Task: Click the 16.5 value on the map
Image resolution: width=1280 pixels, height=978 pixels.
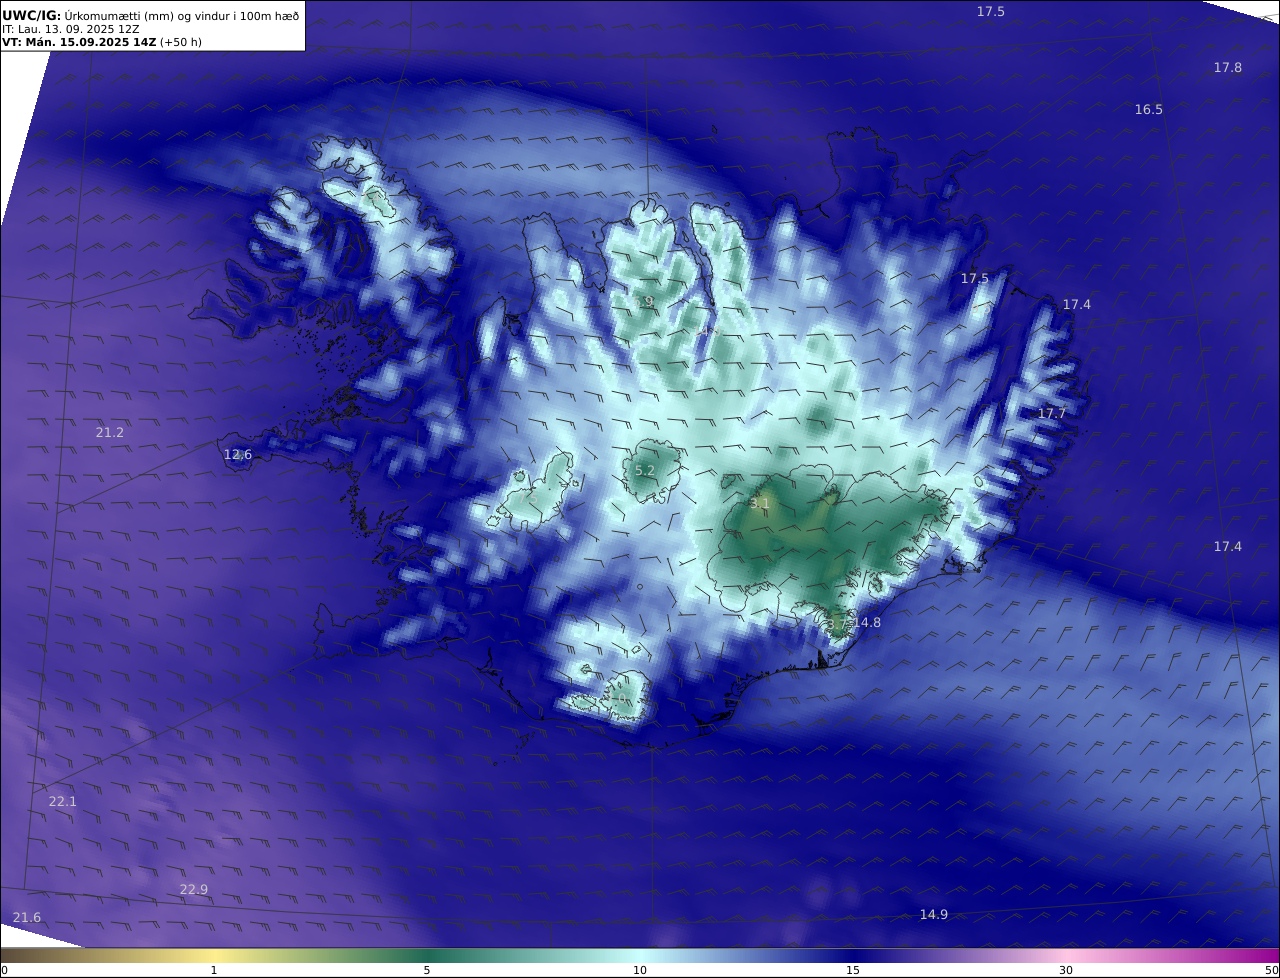Action: coord(1149,110)
